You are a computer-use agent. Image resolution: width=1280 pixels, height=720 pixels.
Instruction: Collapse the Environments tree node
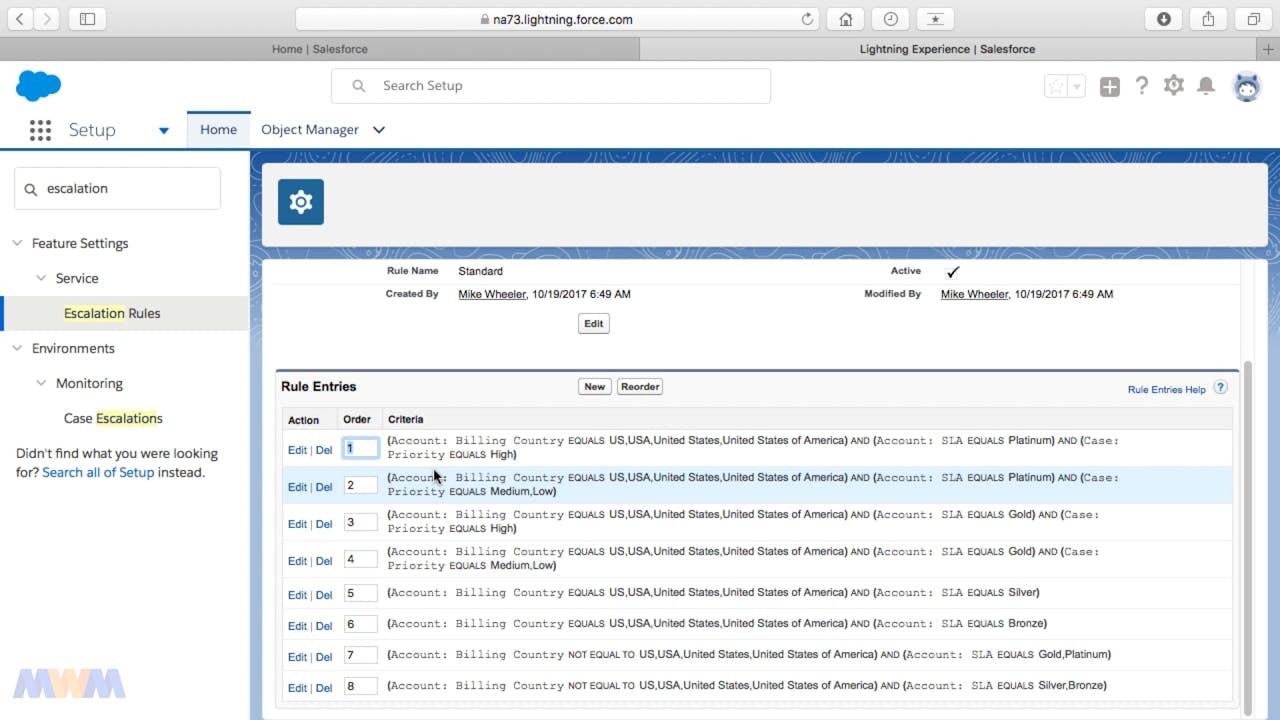point(17,348)
